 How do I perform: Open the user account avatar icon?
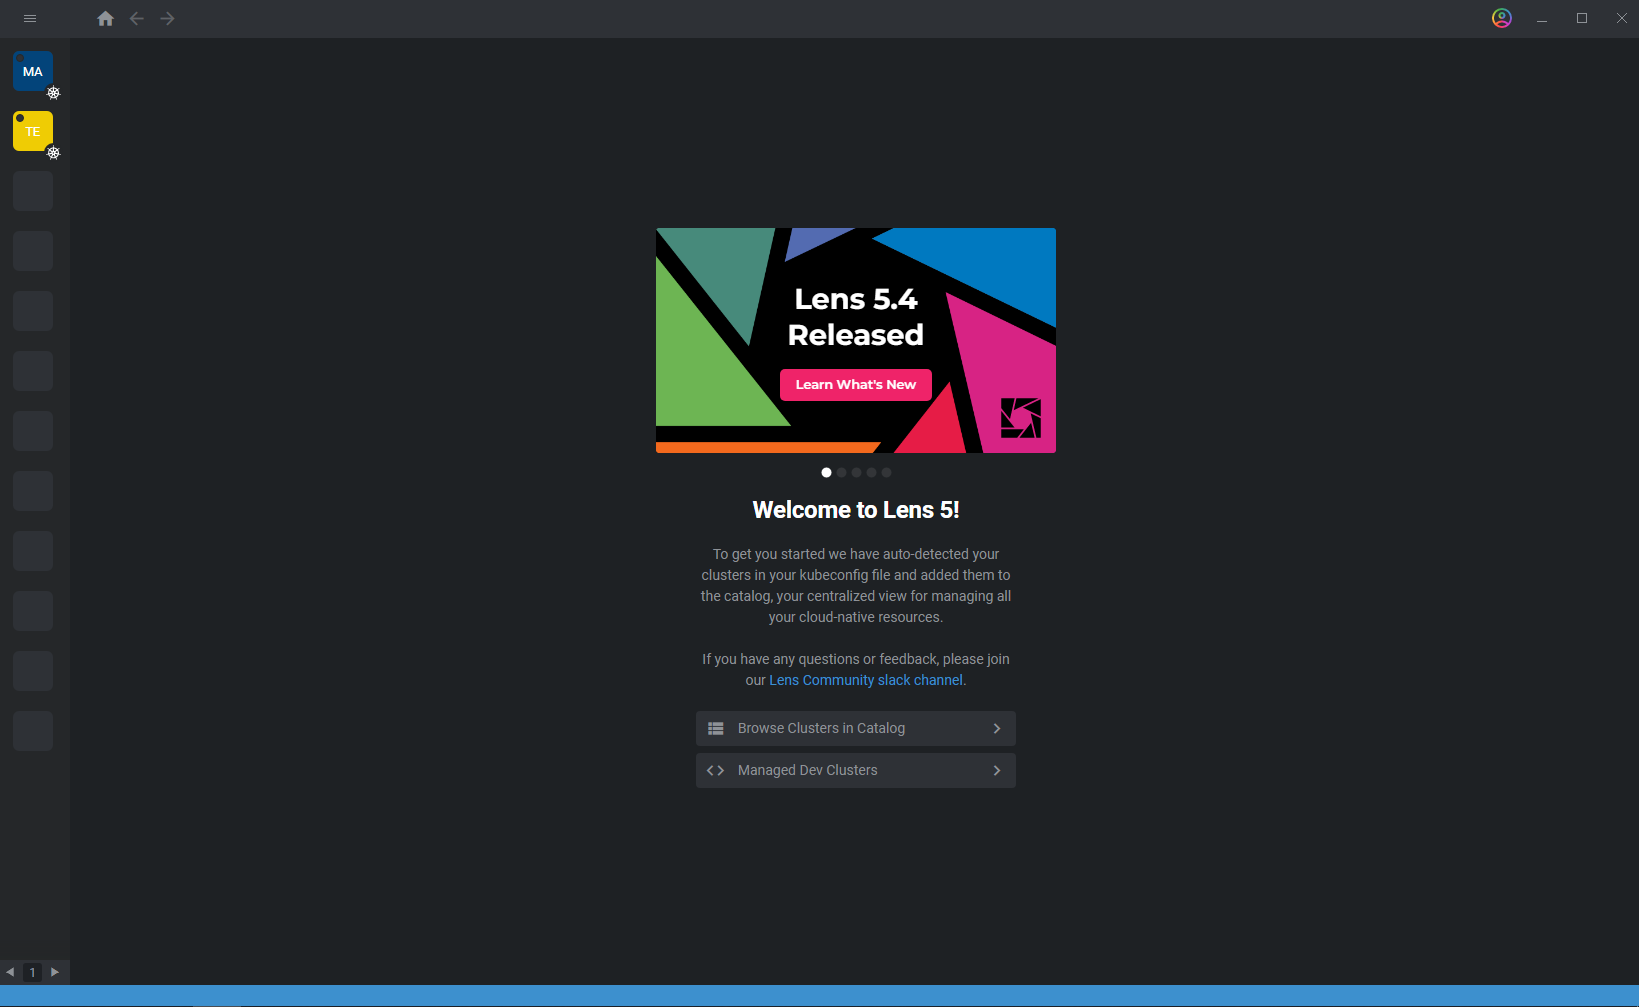click(1501, 18)
